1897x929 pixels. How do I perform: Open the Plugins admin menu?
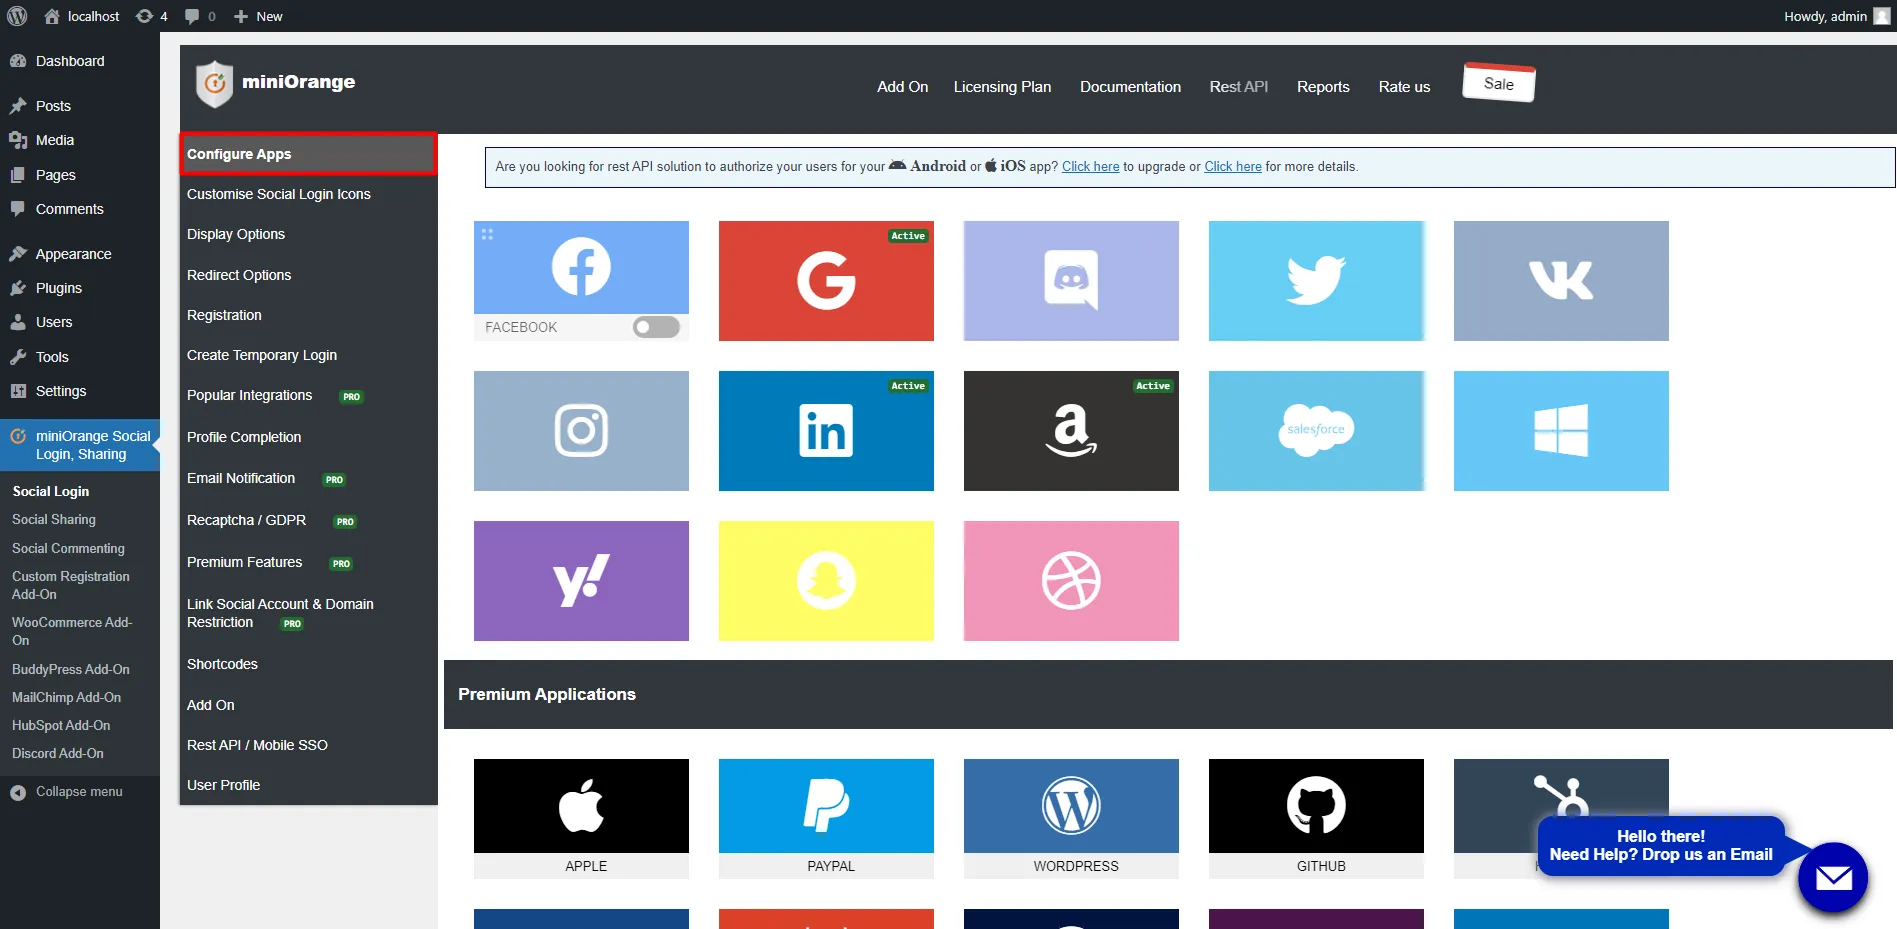[x=59, y=288]
